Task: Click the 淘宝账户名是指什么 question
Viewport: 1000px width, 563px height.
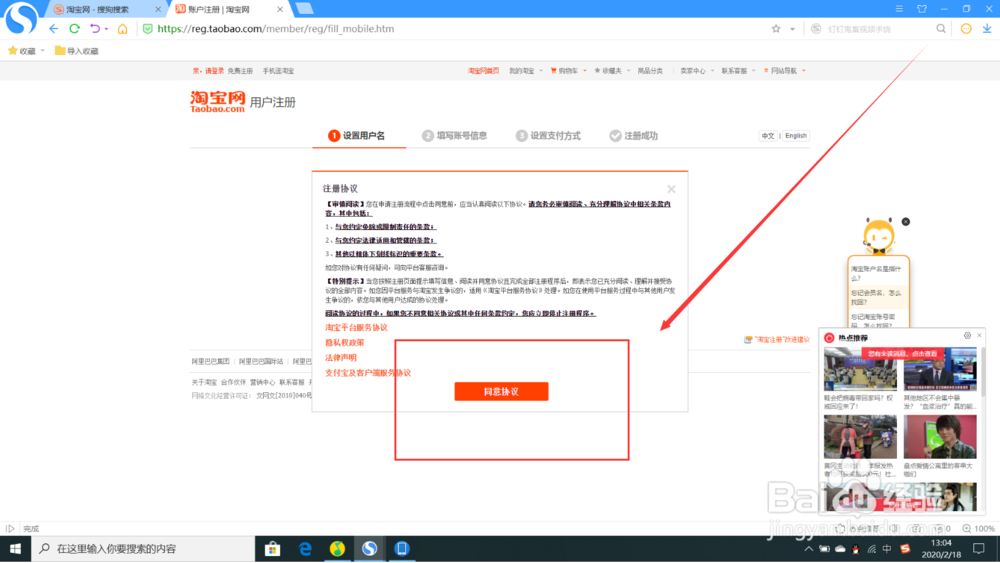Action: tap(878, 274)
